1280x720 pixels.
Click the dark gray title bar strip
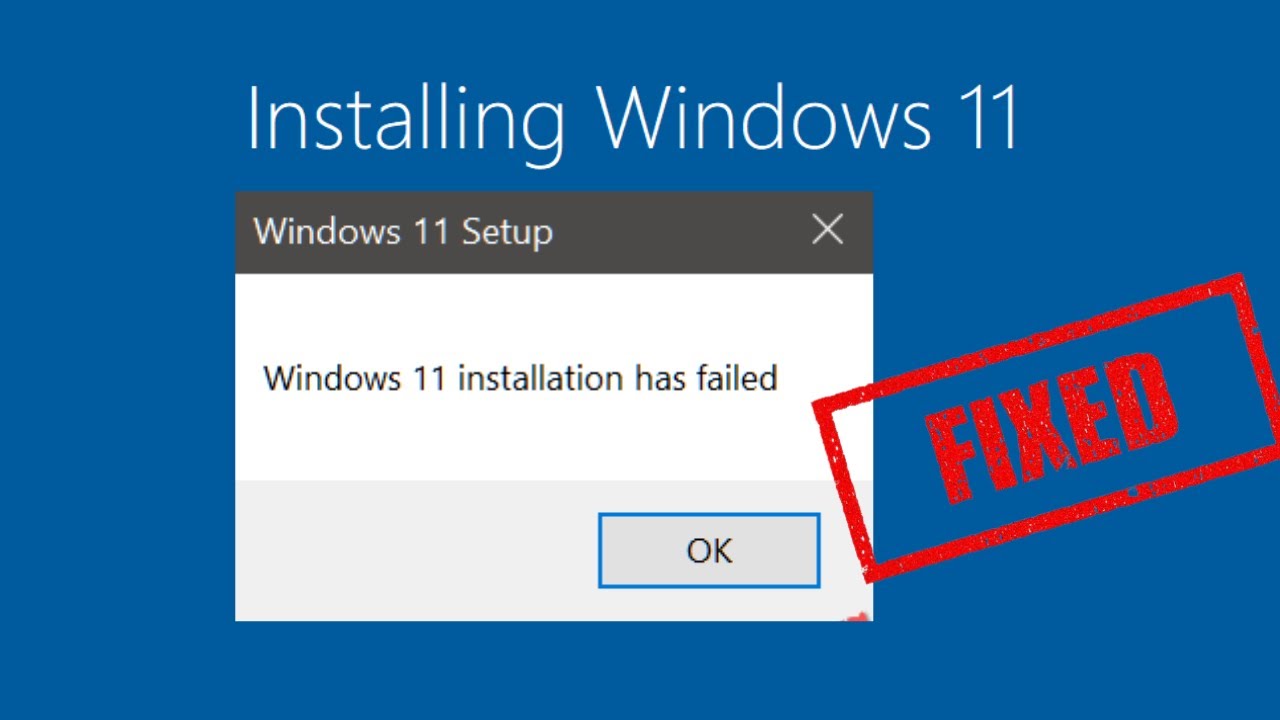point(650,231)
